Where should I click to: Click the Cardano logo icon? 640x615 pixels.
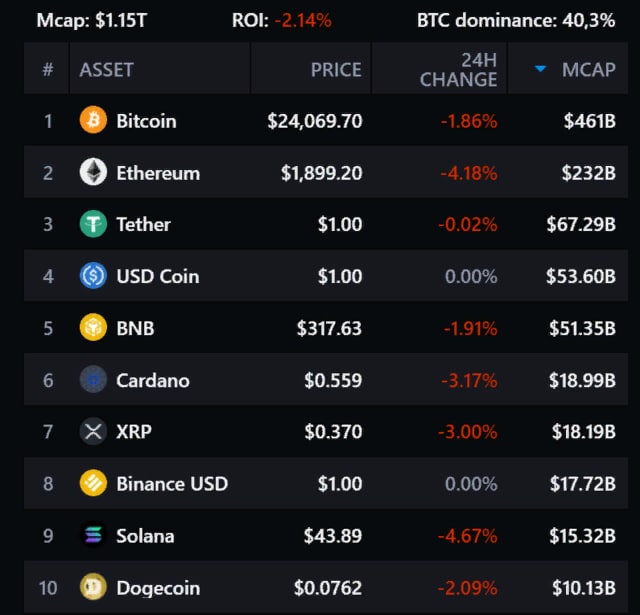pyautogui.click(x=93, y=380)
